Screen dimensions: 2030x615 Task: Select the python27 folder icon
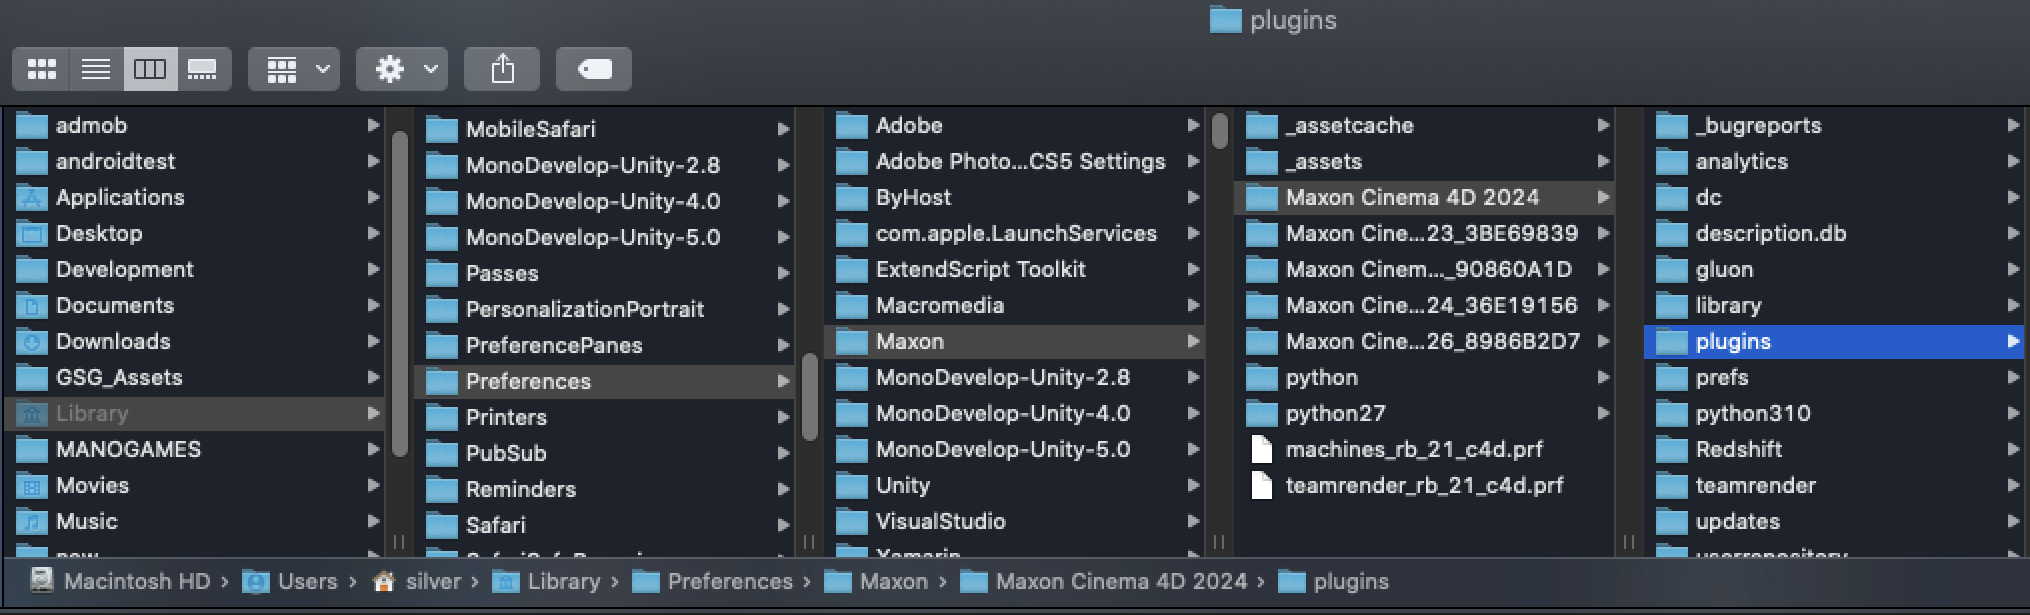[x=1262, y=414]
